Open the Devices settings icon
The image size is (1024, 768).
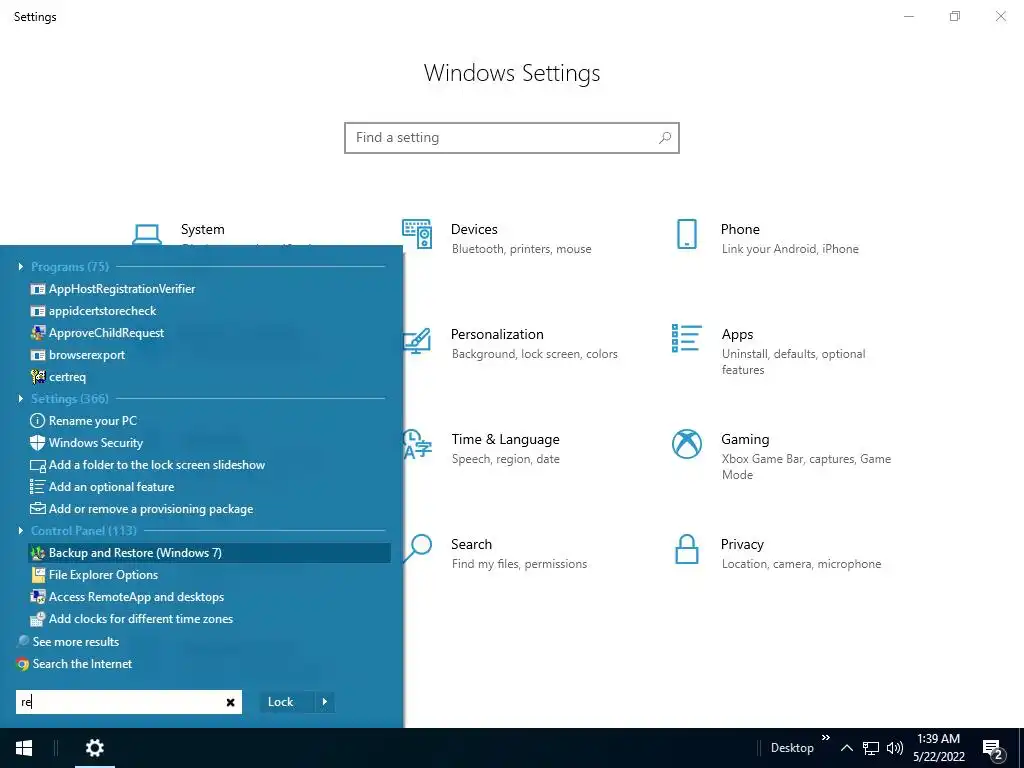(x=417, y=234)
